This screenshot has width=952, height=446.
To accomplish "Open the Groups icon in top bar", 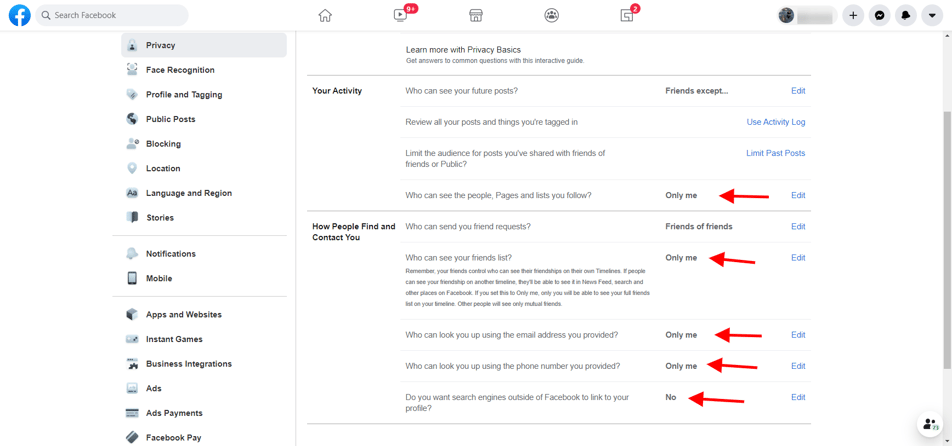I will point(551,16).
